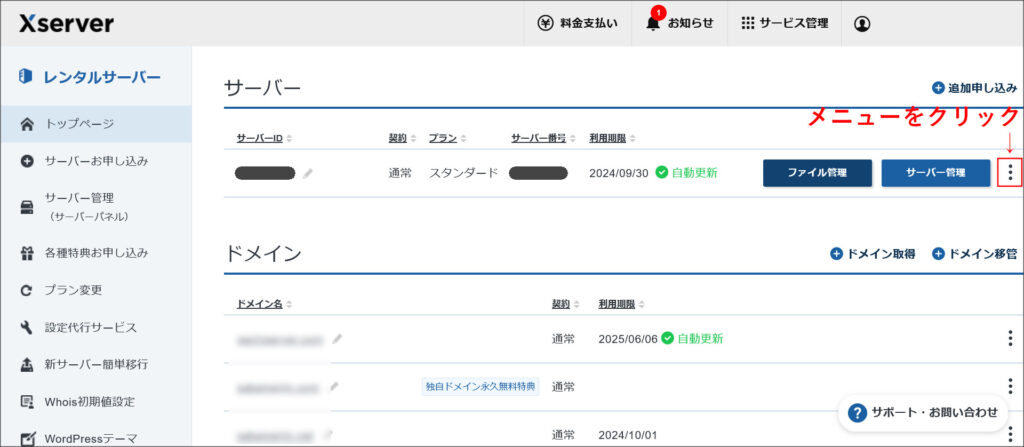Click the gift icon beside 各種特典お申し込み
Screen dimensions: 1024x447
point(27,254)
